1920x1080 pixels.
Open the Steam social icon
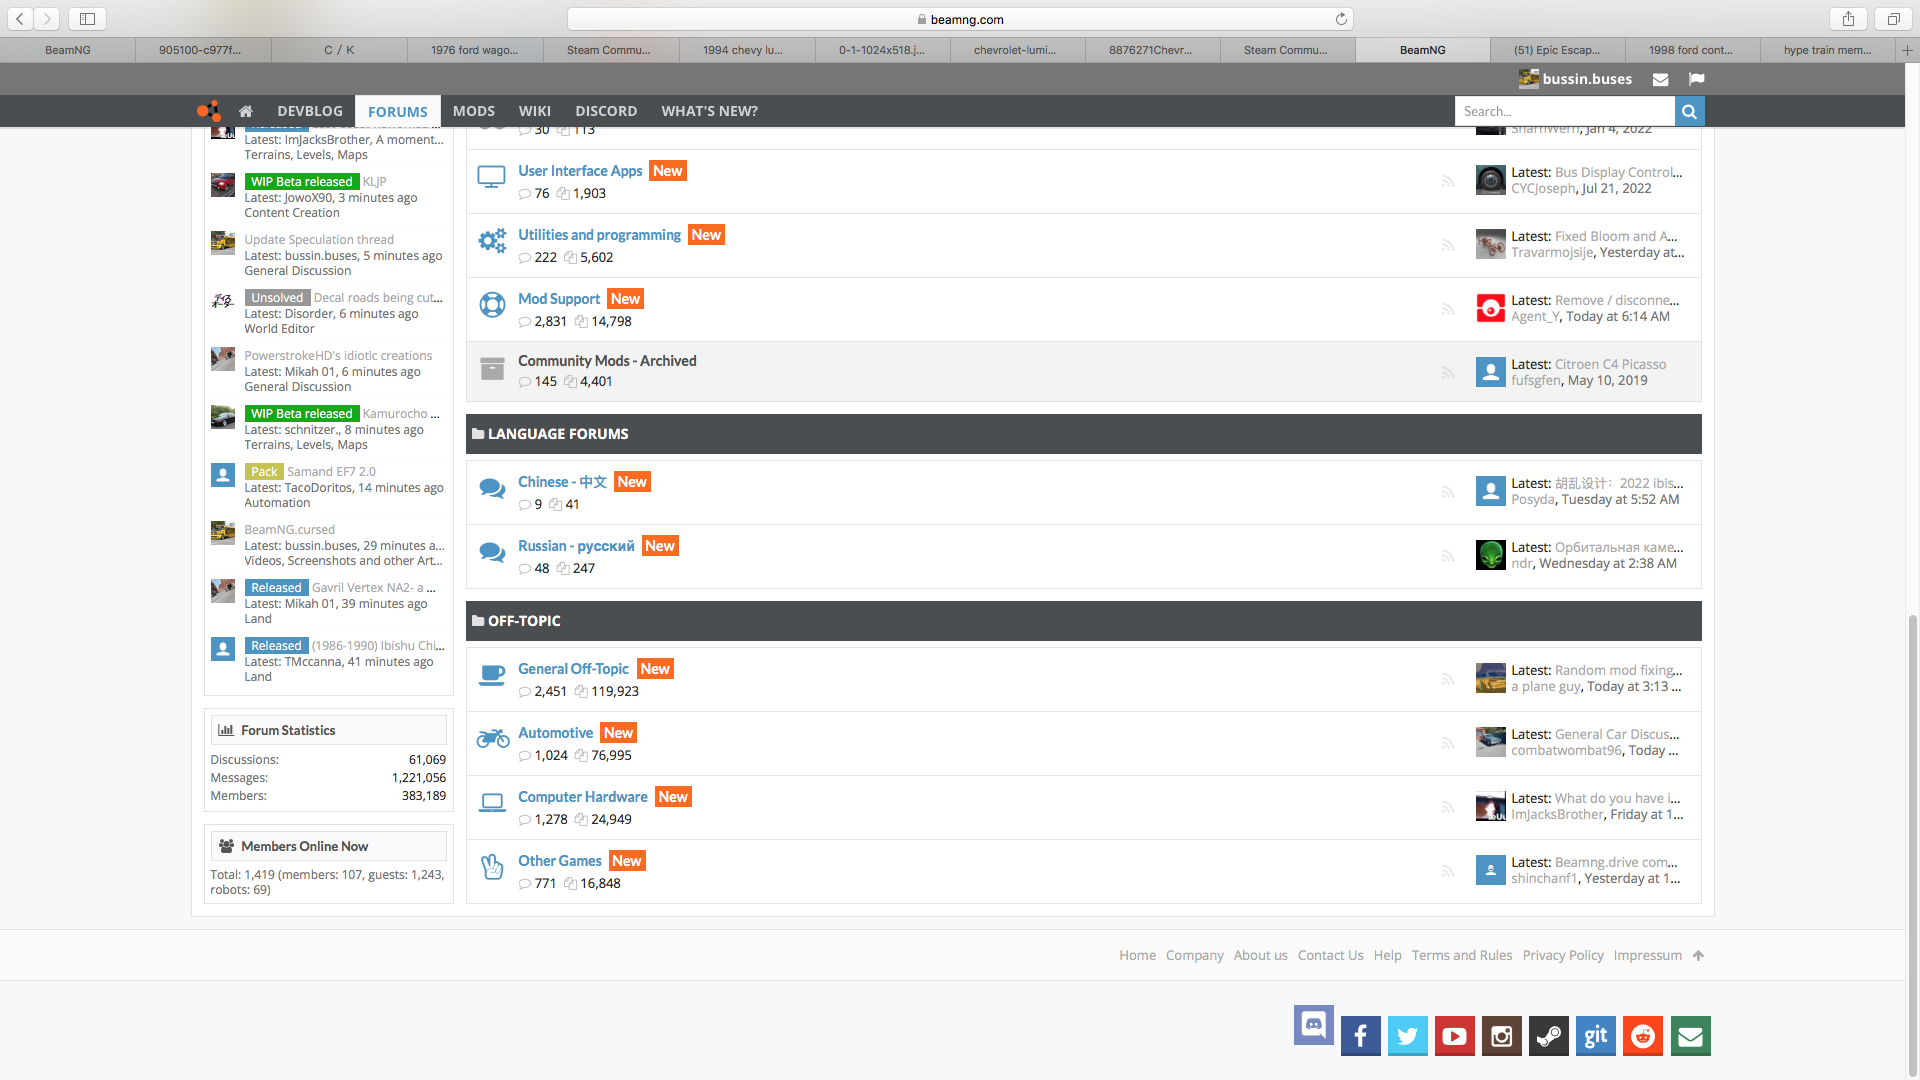pyautogui.click(x=1548, y=1036)
